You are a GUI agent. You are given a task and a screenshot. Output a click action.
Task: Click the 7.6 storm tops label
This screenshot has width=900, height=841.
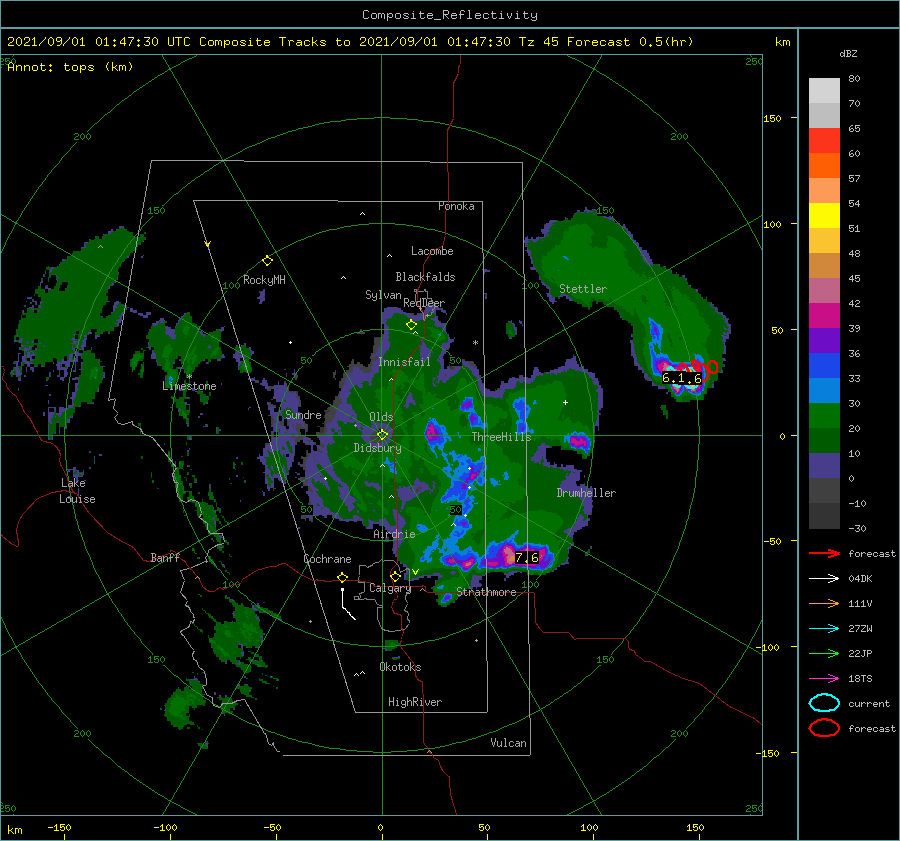[526, 557]
